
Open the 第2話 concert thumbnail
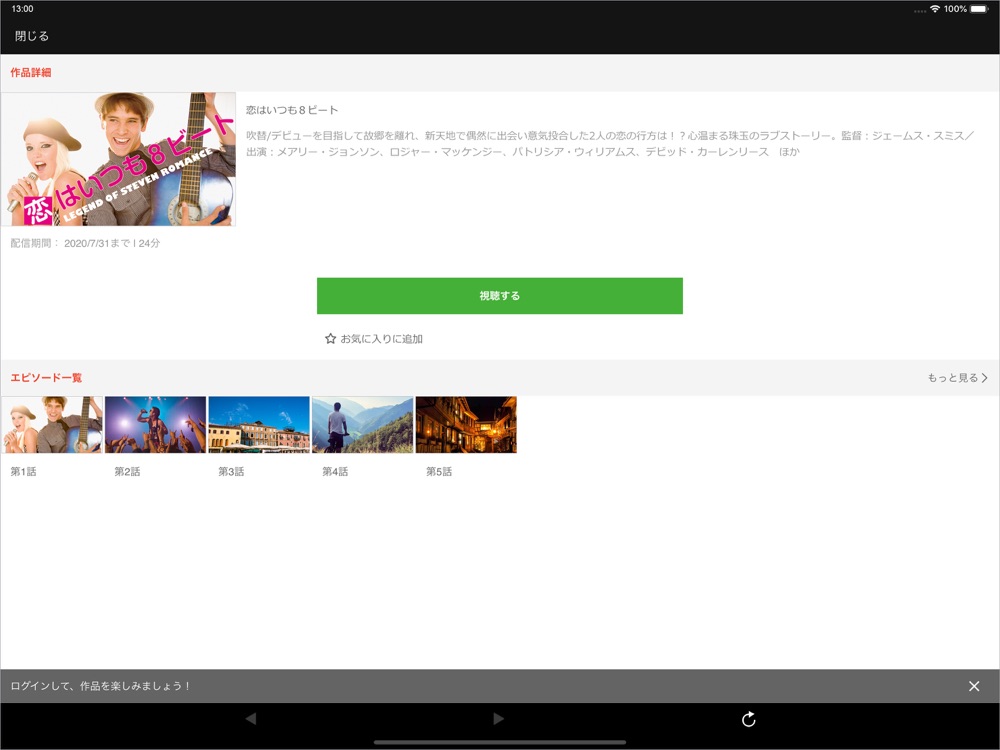[156, 425]
